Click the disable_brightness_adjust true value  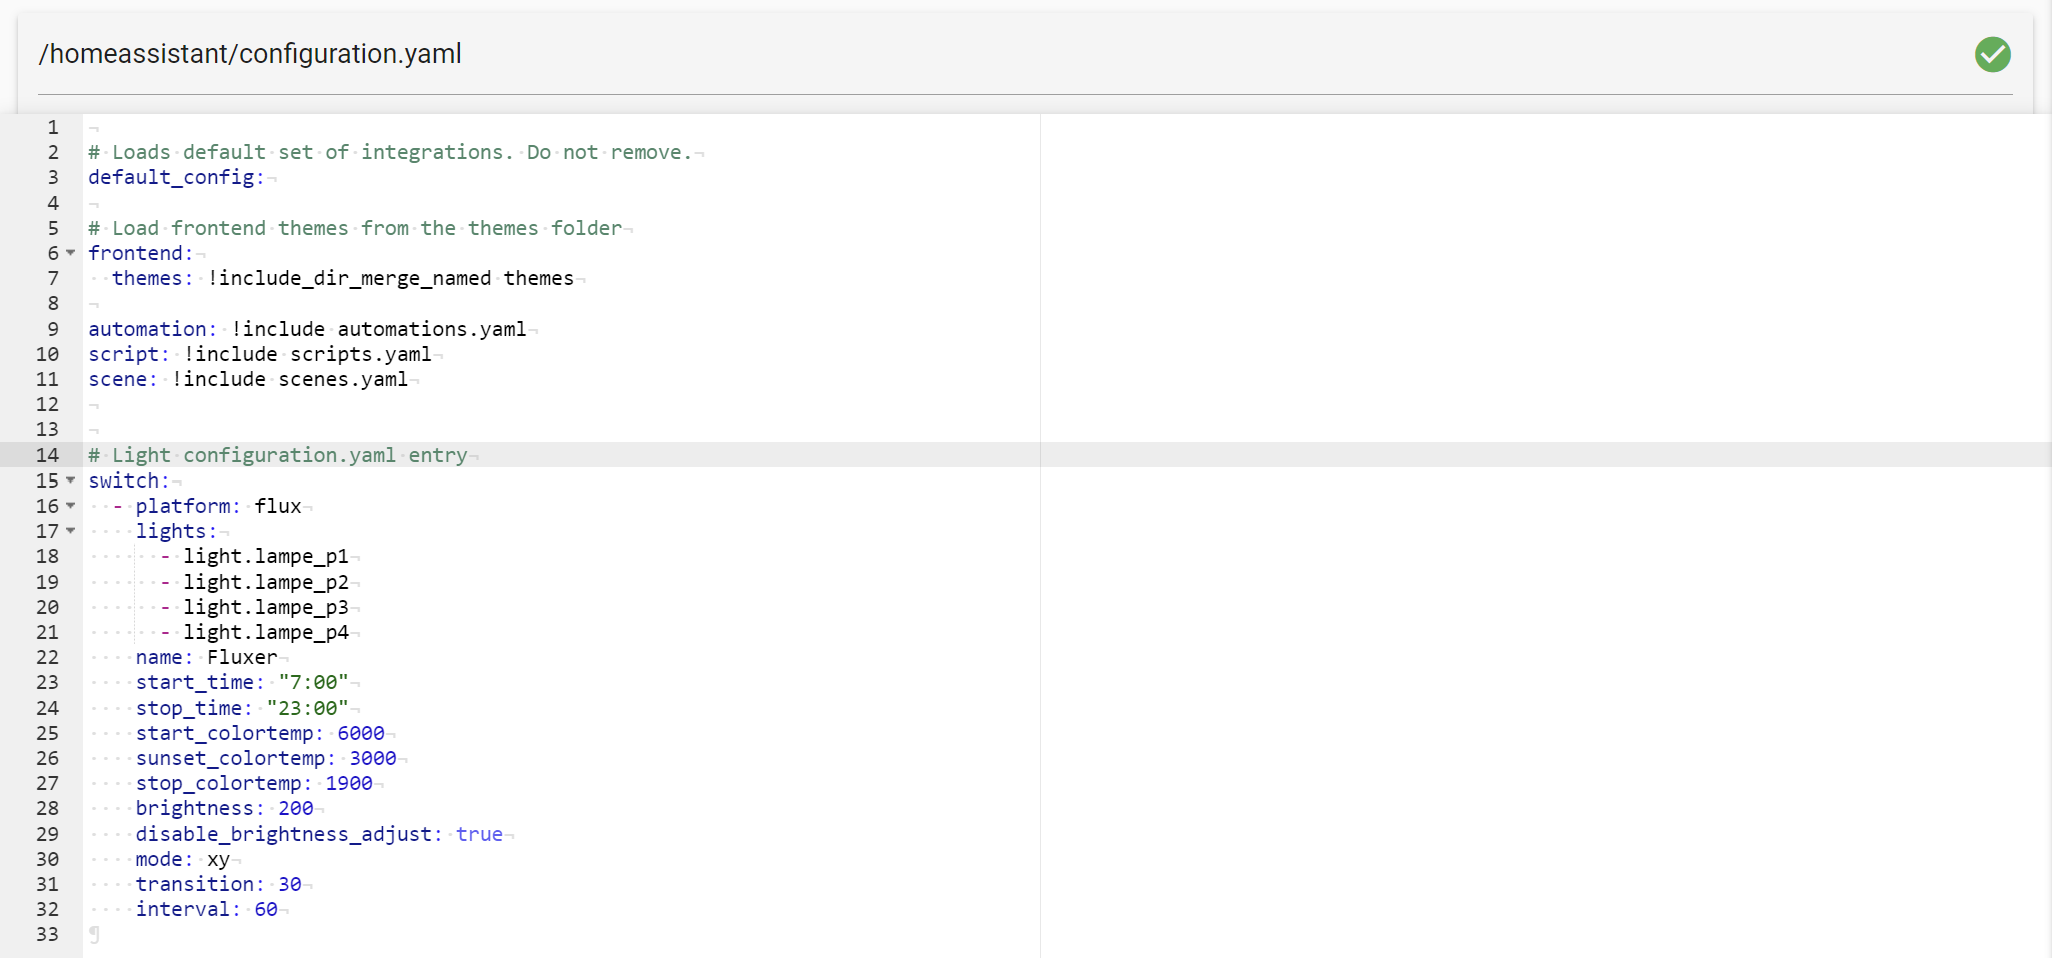coord(479,834)
